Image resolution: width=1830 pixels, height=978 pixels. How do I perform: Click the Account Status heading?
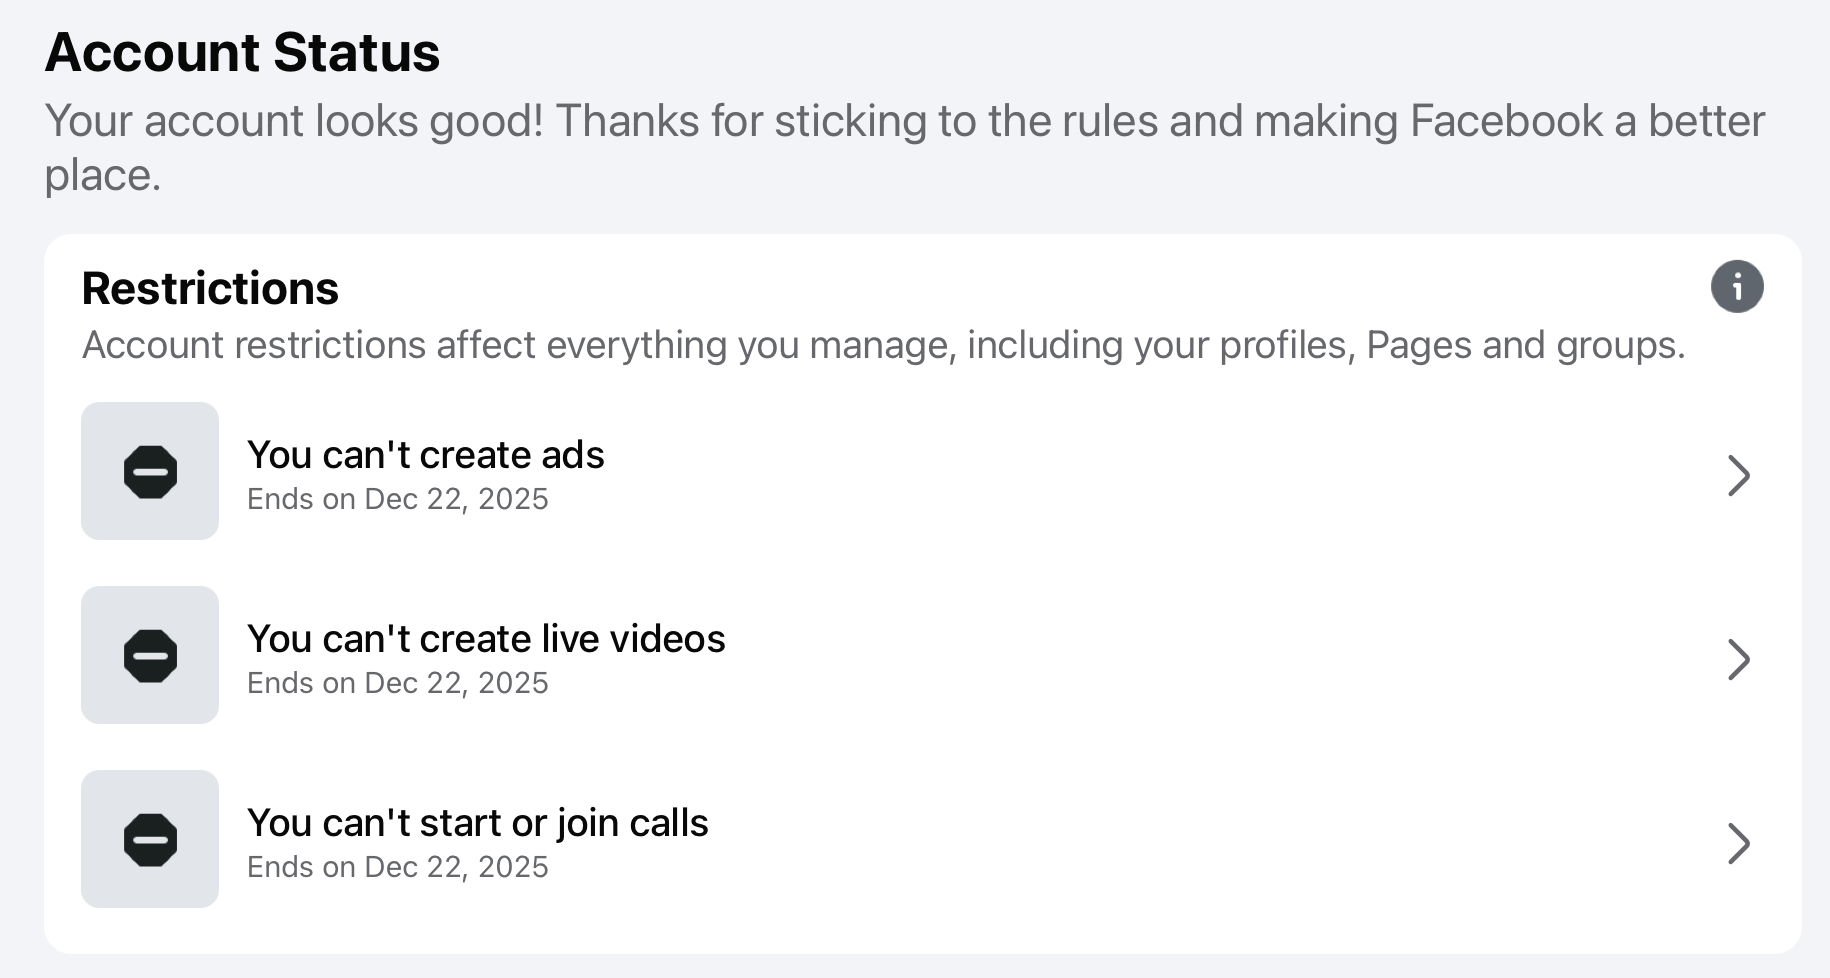click(x=242, y=52)
